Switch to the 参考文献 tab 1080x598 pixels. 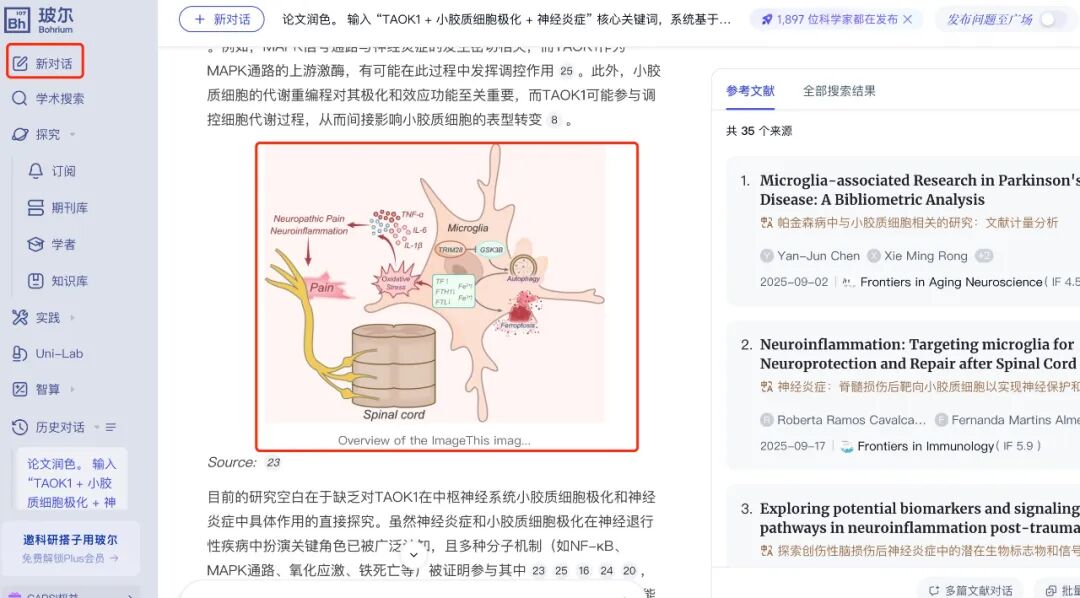pyautogui.click(x=750, y=90)
